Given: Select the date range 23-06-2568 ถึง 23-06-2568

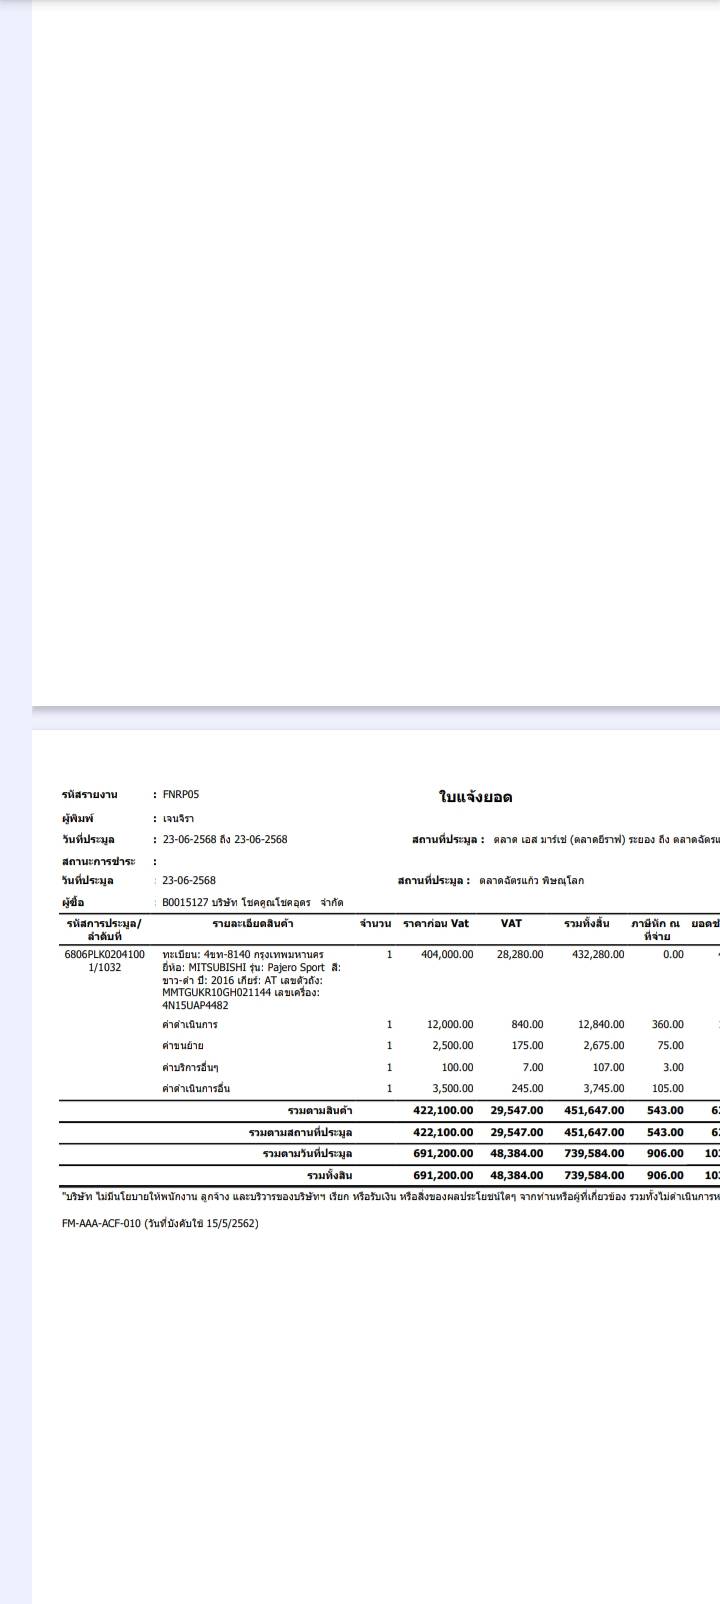Looking at the screenshot, I should pos(225,840).
